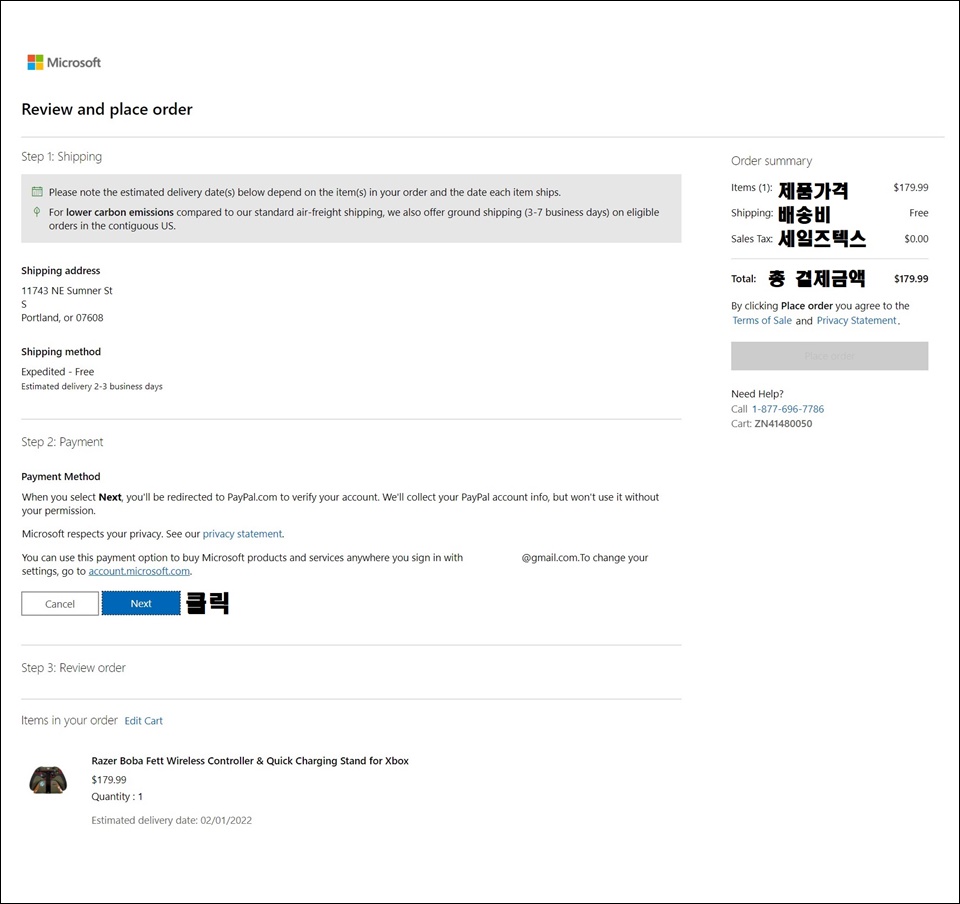Go to account.microsoft.com link

[139, 571]
